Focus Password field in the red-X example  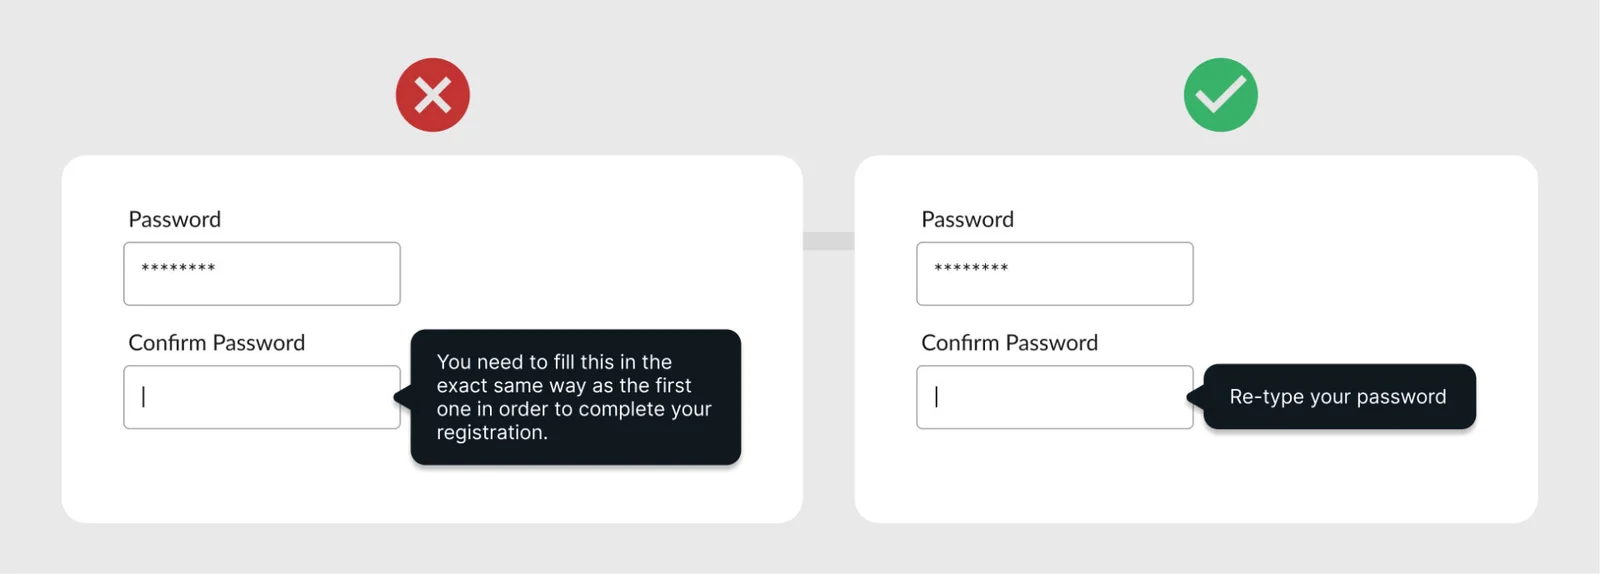[262, 274]
